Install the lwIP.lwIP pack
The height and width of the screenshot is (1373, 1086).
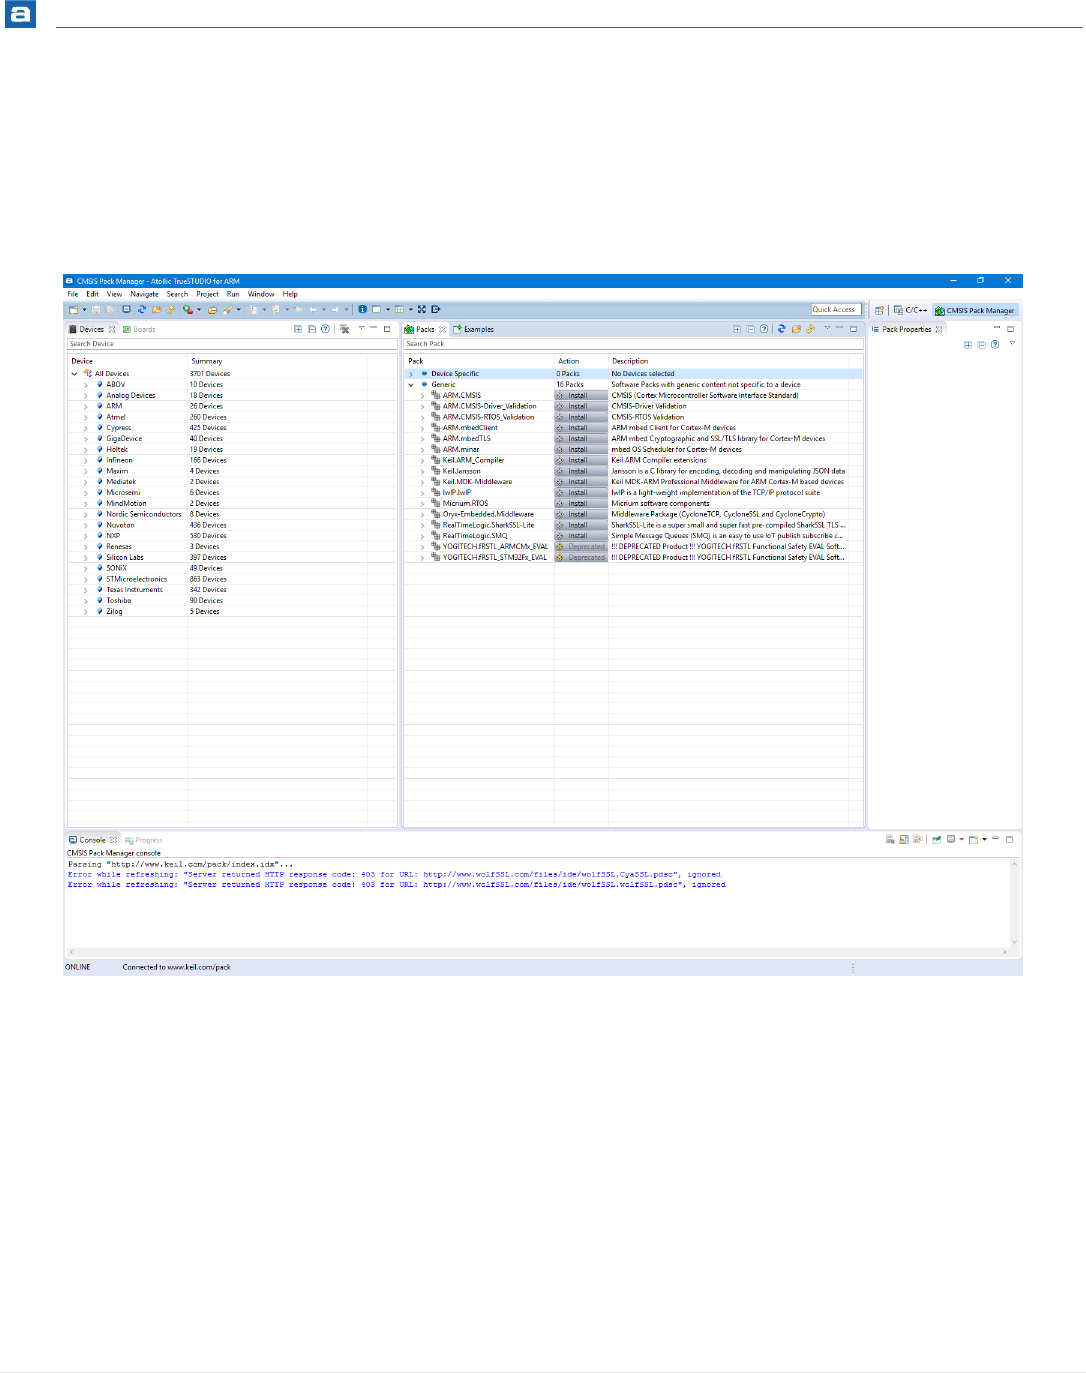(x=581, y=493)
